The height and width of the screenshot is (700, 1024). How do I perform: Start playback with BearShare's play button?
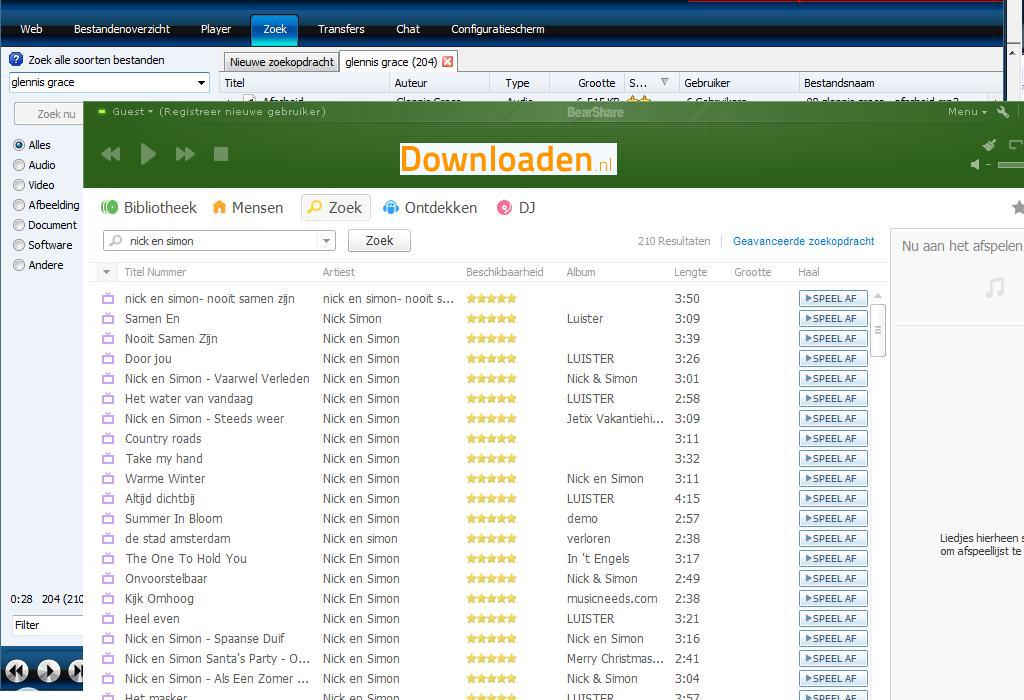(148, 154)
